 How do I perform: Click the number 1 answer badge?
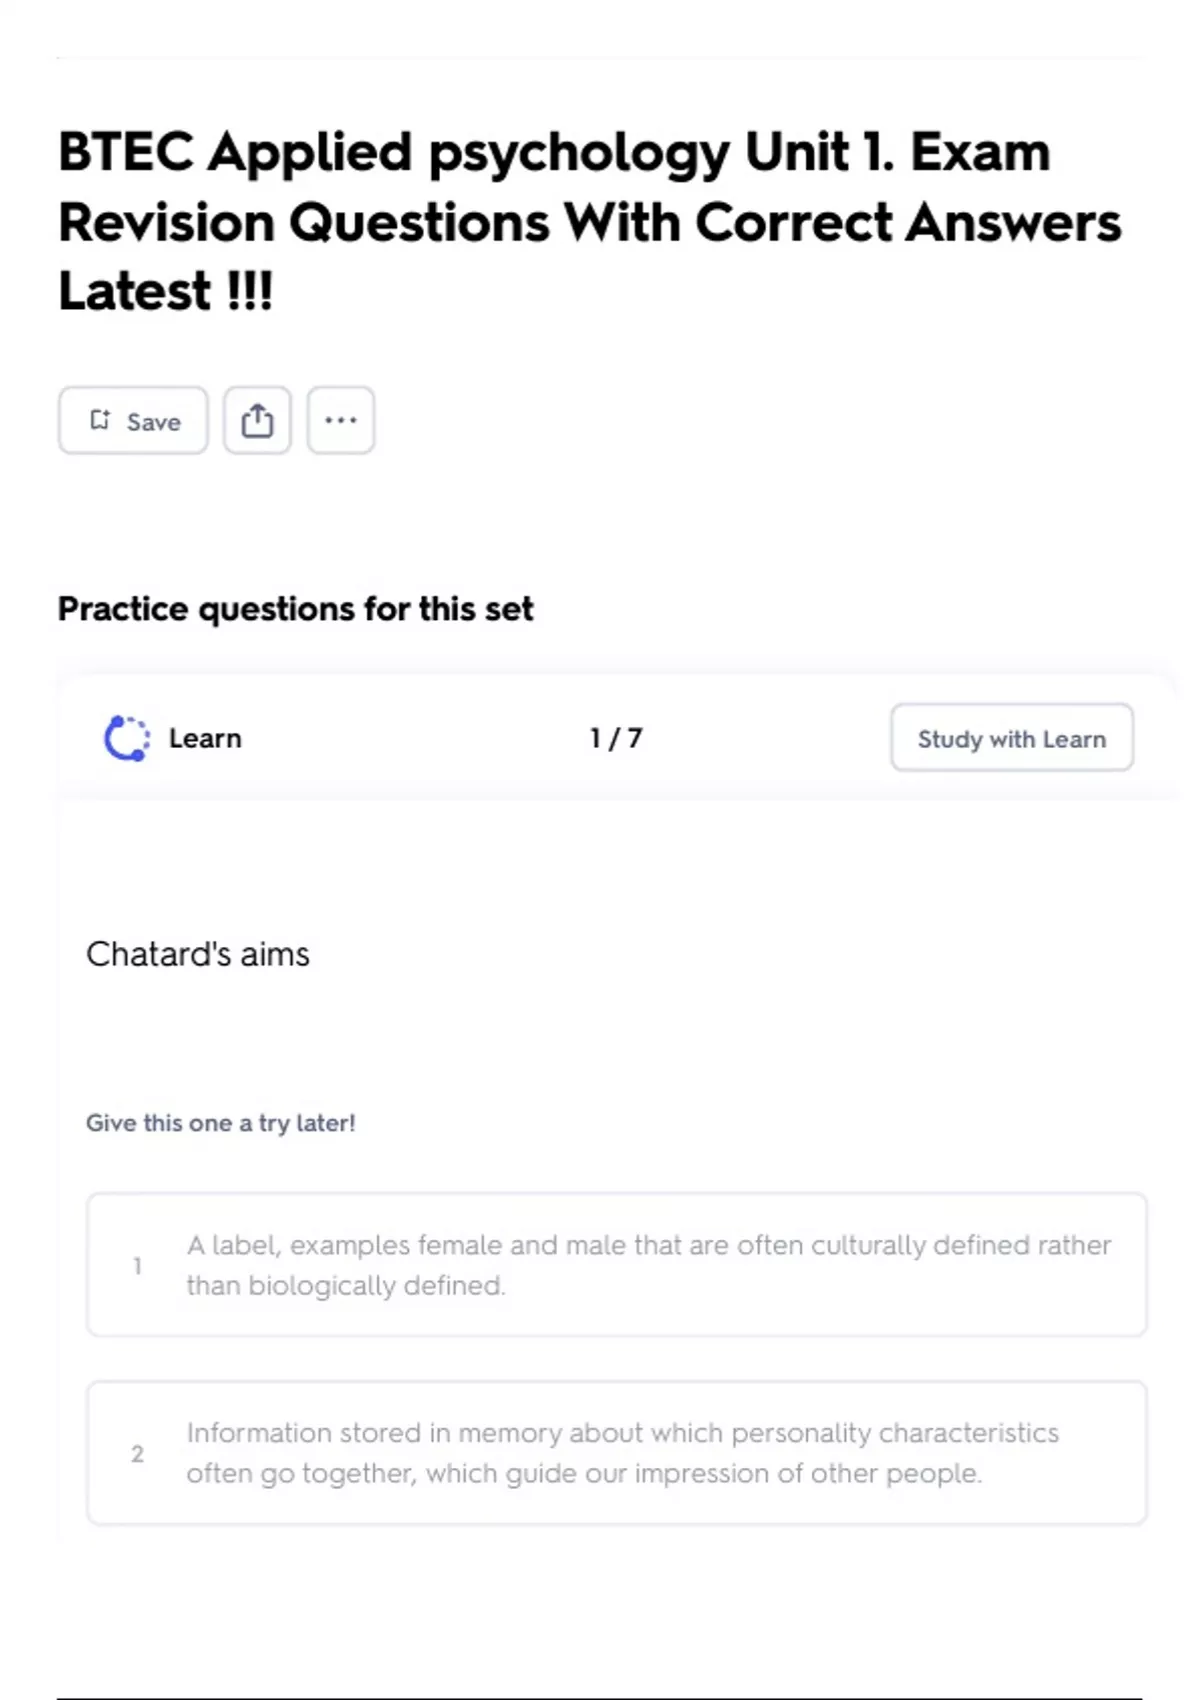(x=137, y=1265)
